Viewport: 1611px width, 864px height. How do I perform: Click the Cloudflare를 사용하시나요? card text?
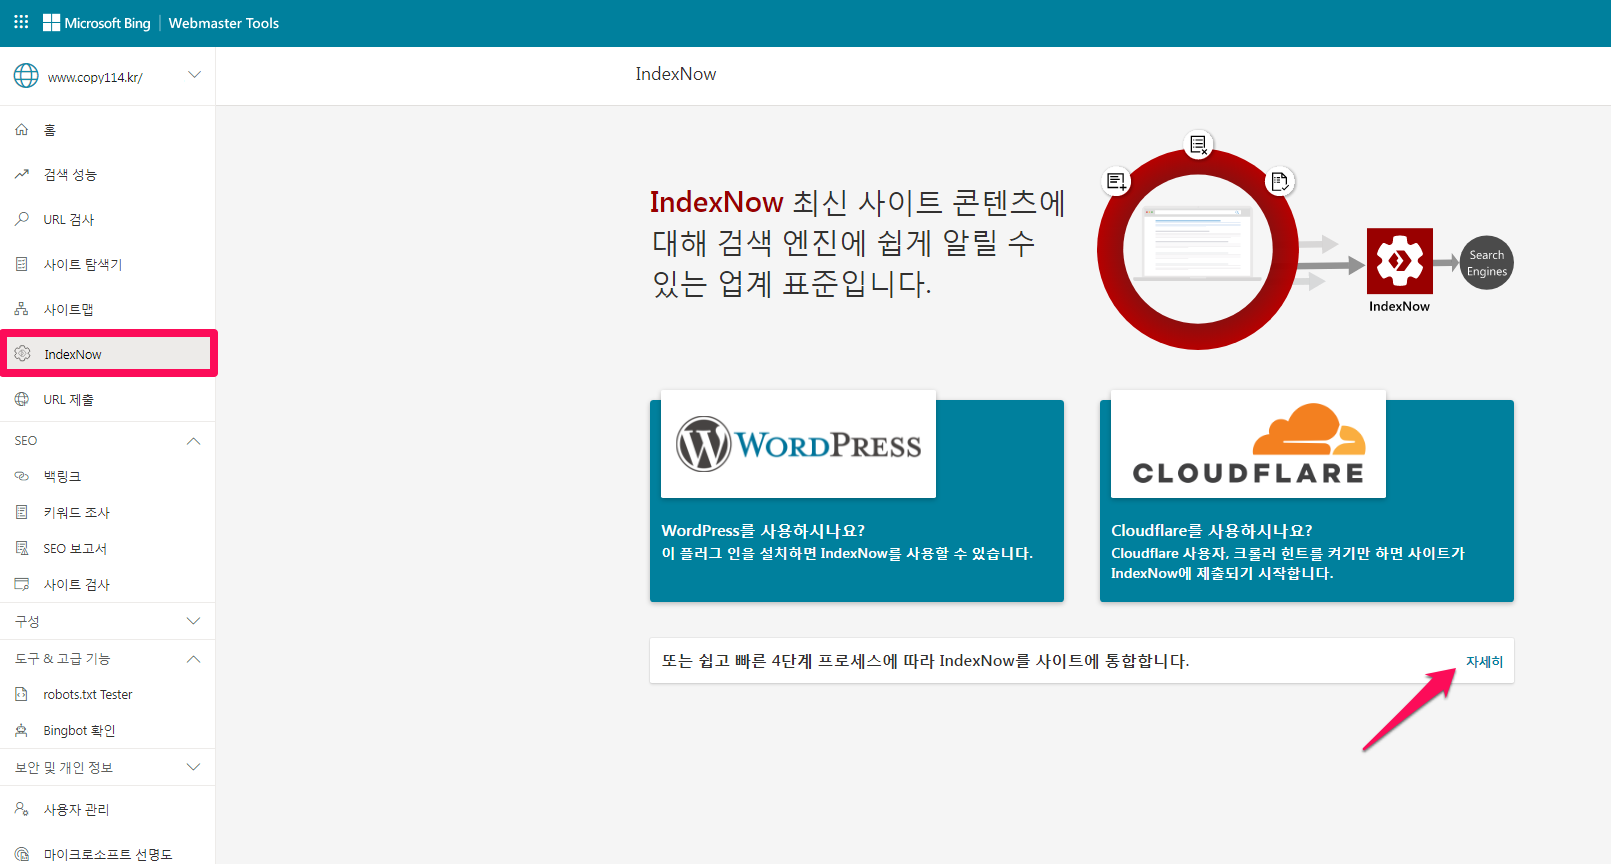pos(1212,531)
